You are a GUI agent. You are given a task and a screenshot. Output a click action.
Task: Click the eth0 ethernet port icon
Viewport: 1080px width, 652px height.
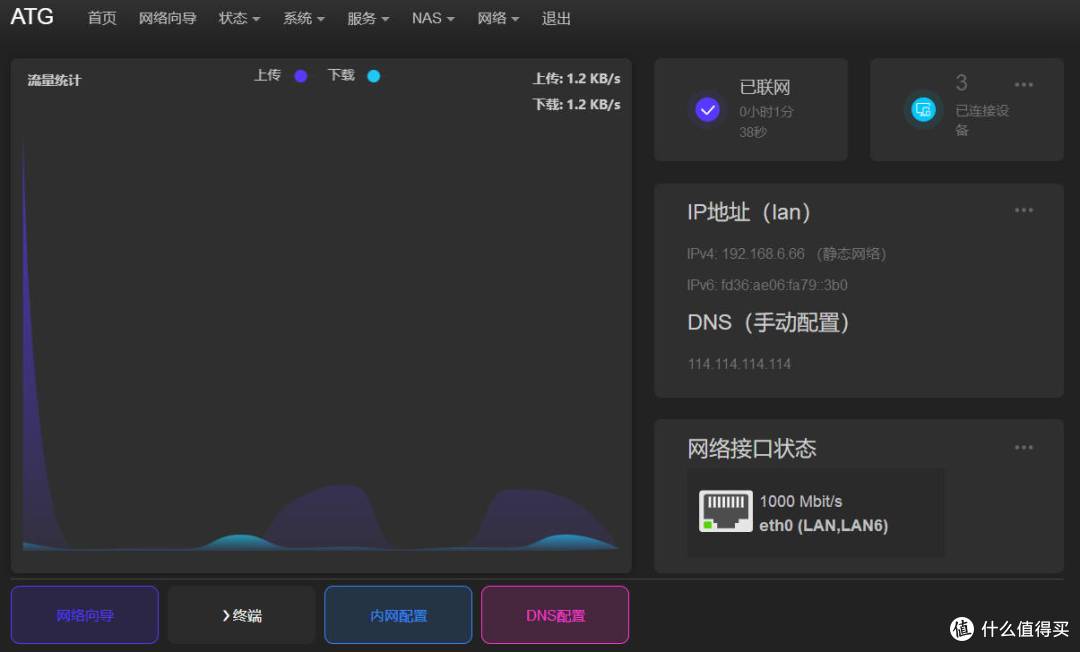coord(725,511)
